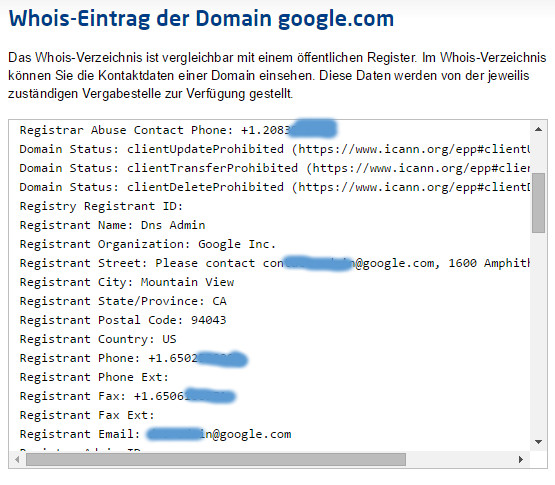Click the 'Registrant Phone: +1.6502' line
The height and width of the screenshot is (485, 555).
click(133, 358)
